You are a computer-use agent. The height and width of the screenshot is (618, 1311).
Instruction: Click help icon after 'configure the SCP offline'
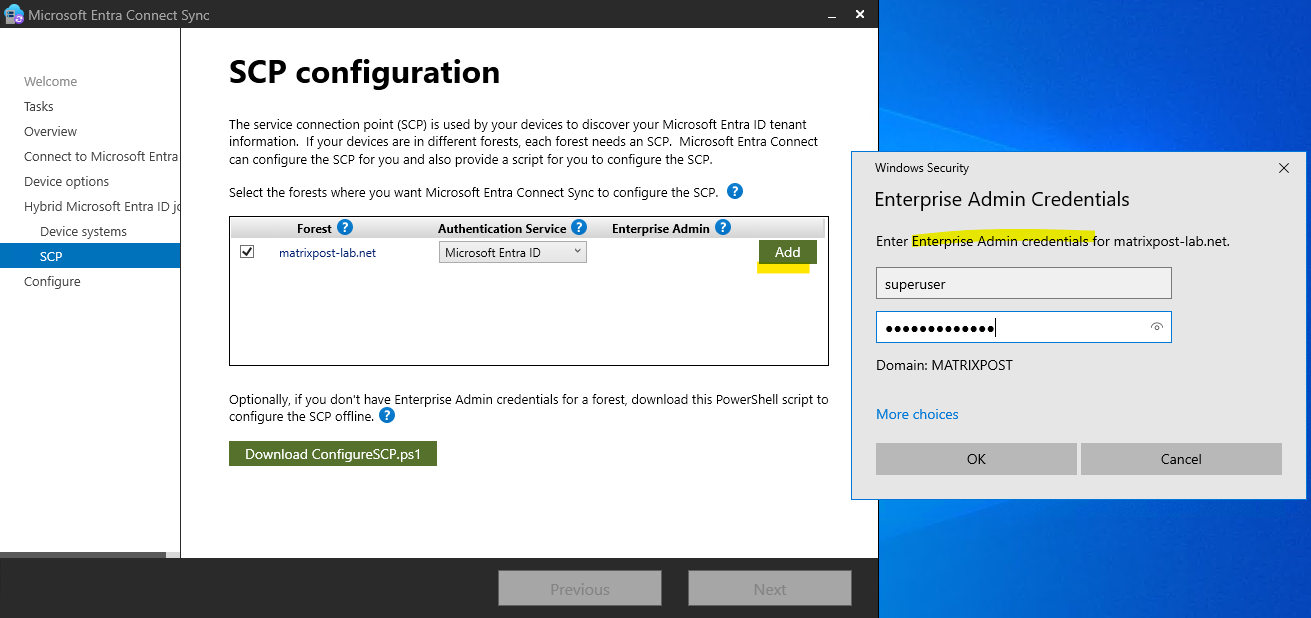coord(387,415)
